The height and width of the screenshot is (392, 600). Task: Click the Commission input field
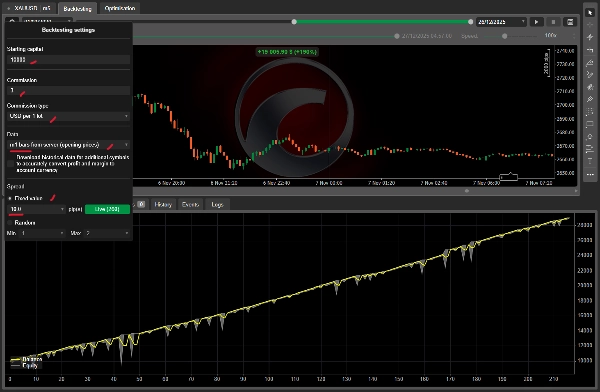(68, 90)
